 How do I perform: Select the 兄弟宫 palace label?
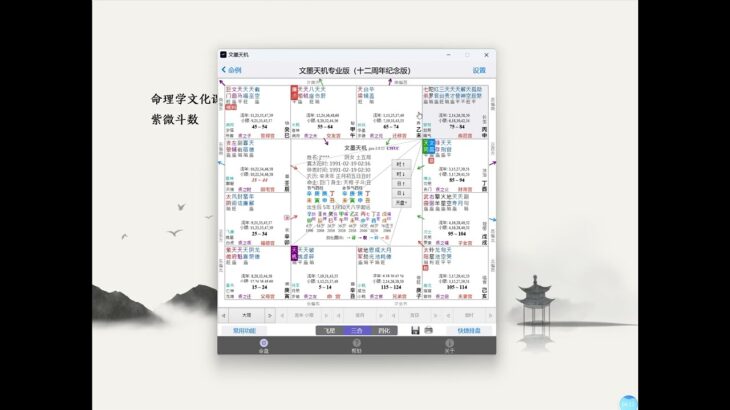click(399, 296)
